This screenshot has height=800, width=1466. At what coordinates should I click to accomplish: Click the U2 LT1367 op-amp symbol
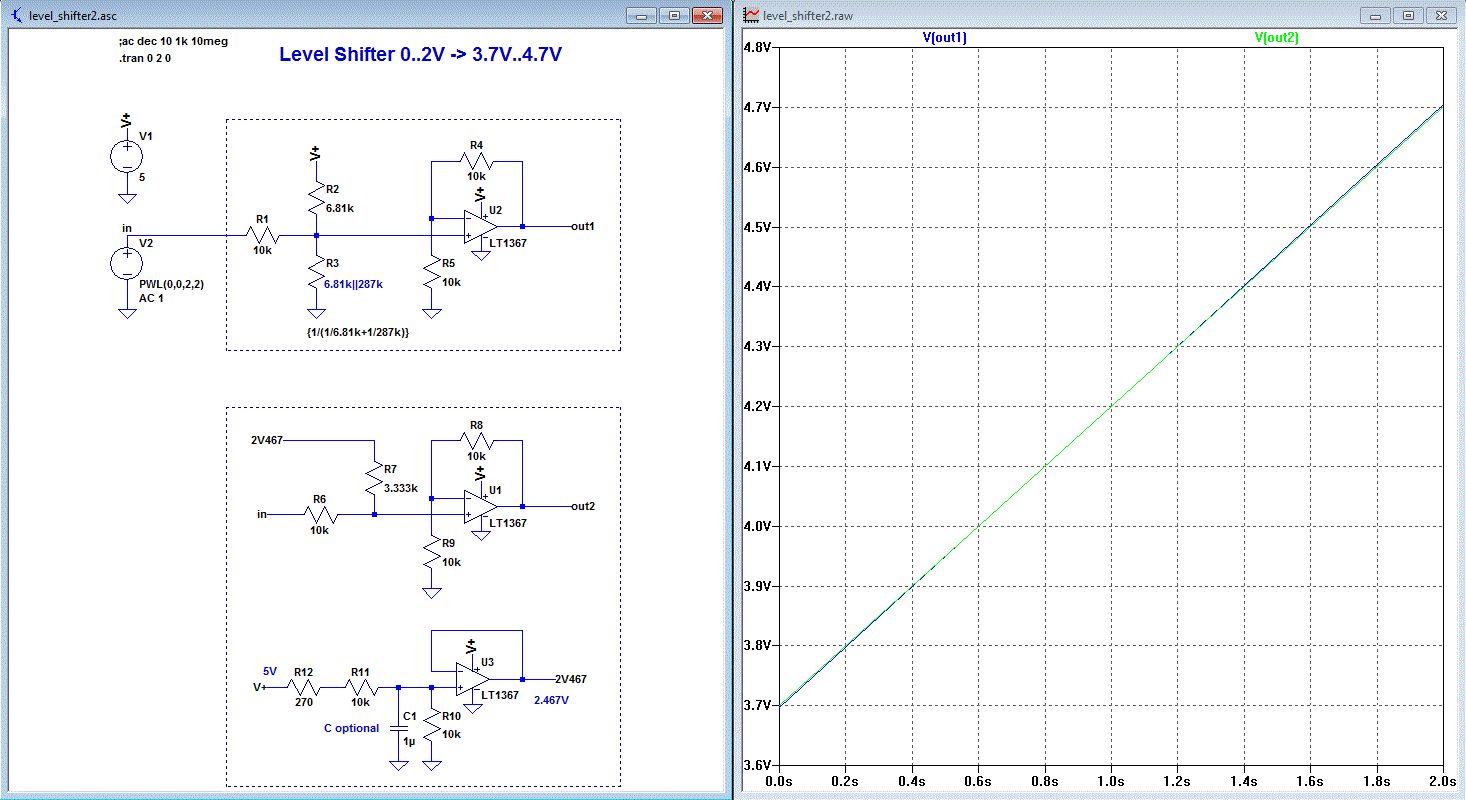pyautogui.click(x=479, y=227)
